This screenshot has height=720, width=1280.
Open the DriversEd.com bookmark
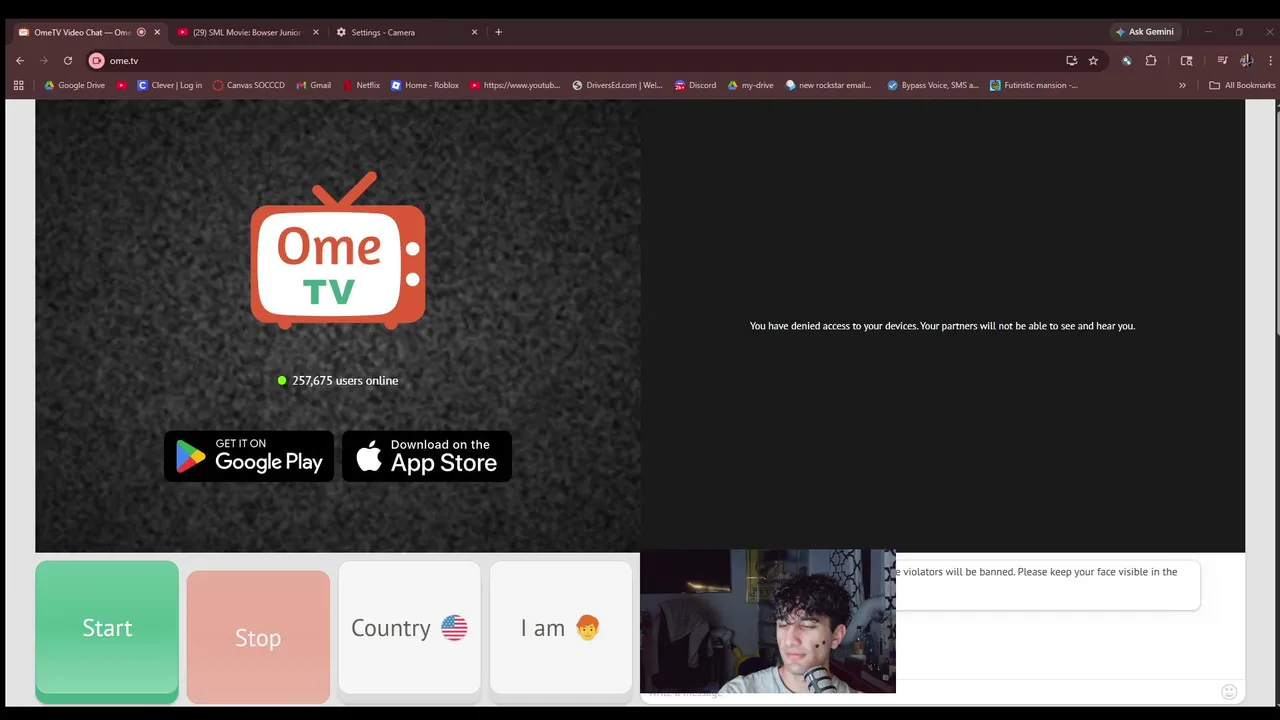point(618,85)
